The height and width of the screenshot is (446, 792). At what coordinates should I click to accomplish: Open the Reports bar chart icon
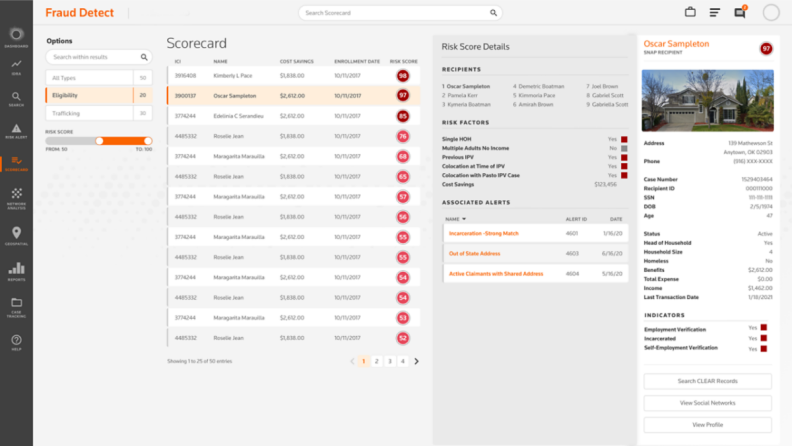16,270
